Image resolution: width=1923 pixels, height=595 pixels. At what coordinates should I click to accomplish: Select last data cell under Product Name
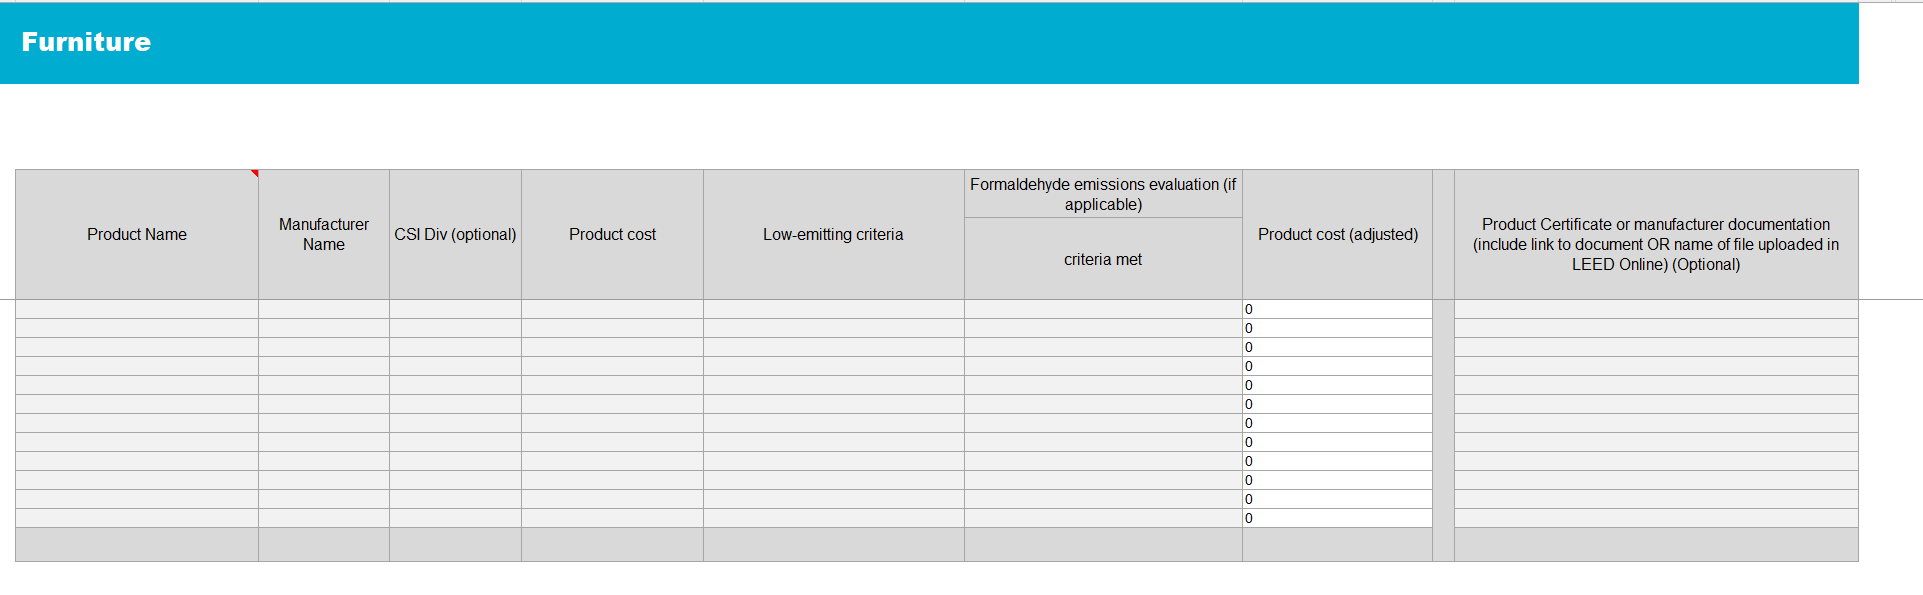(137, 518)
